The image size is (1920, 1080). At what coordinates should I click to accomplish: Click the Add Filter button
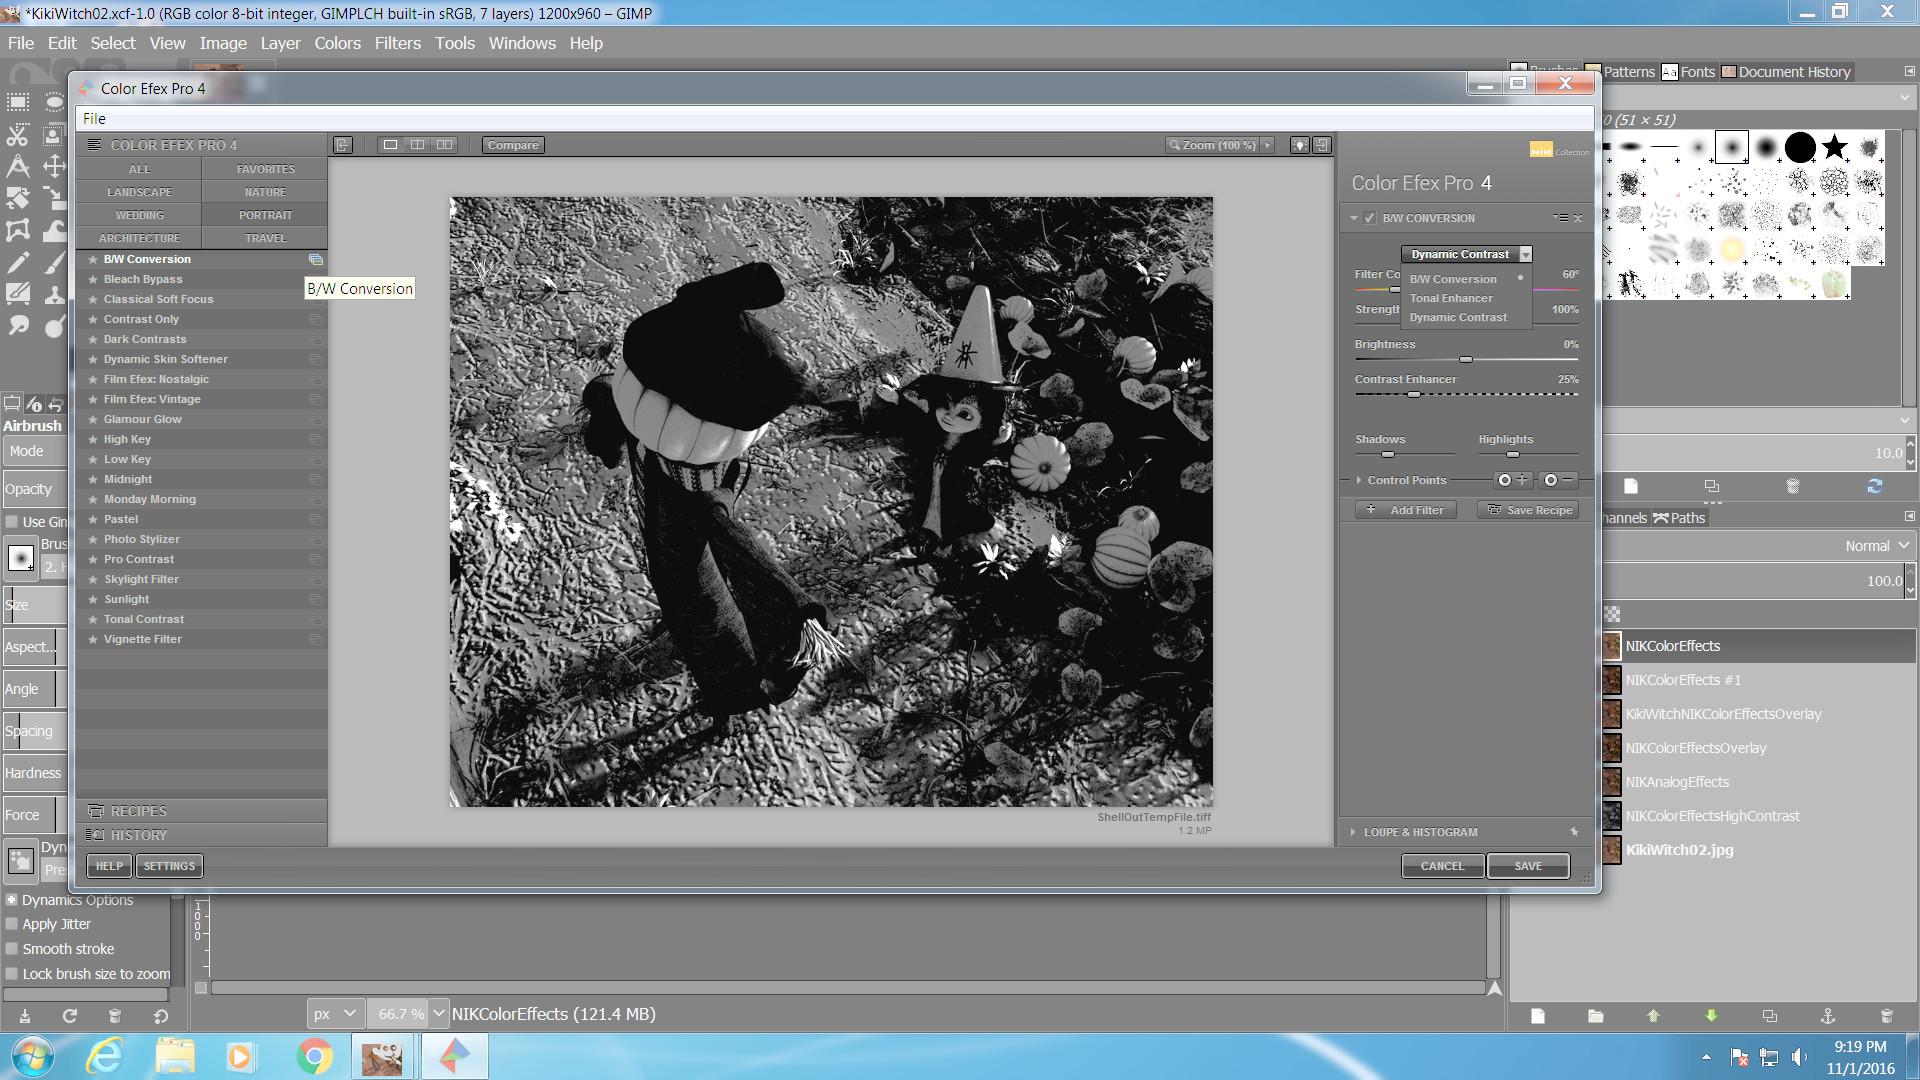tap(1405, 510)
